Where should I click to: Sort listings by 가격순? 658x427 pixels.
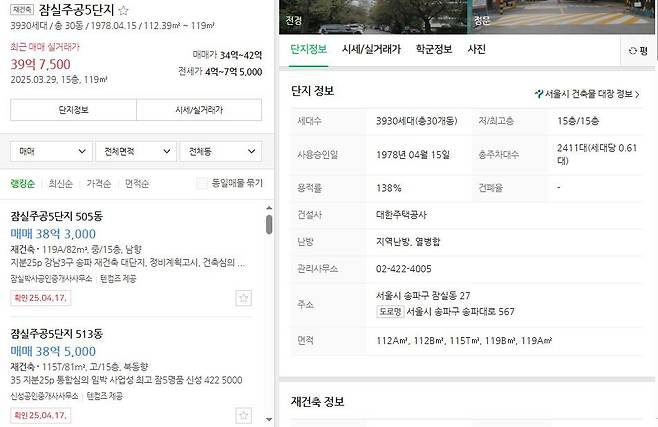click(98, 184)
